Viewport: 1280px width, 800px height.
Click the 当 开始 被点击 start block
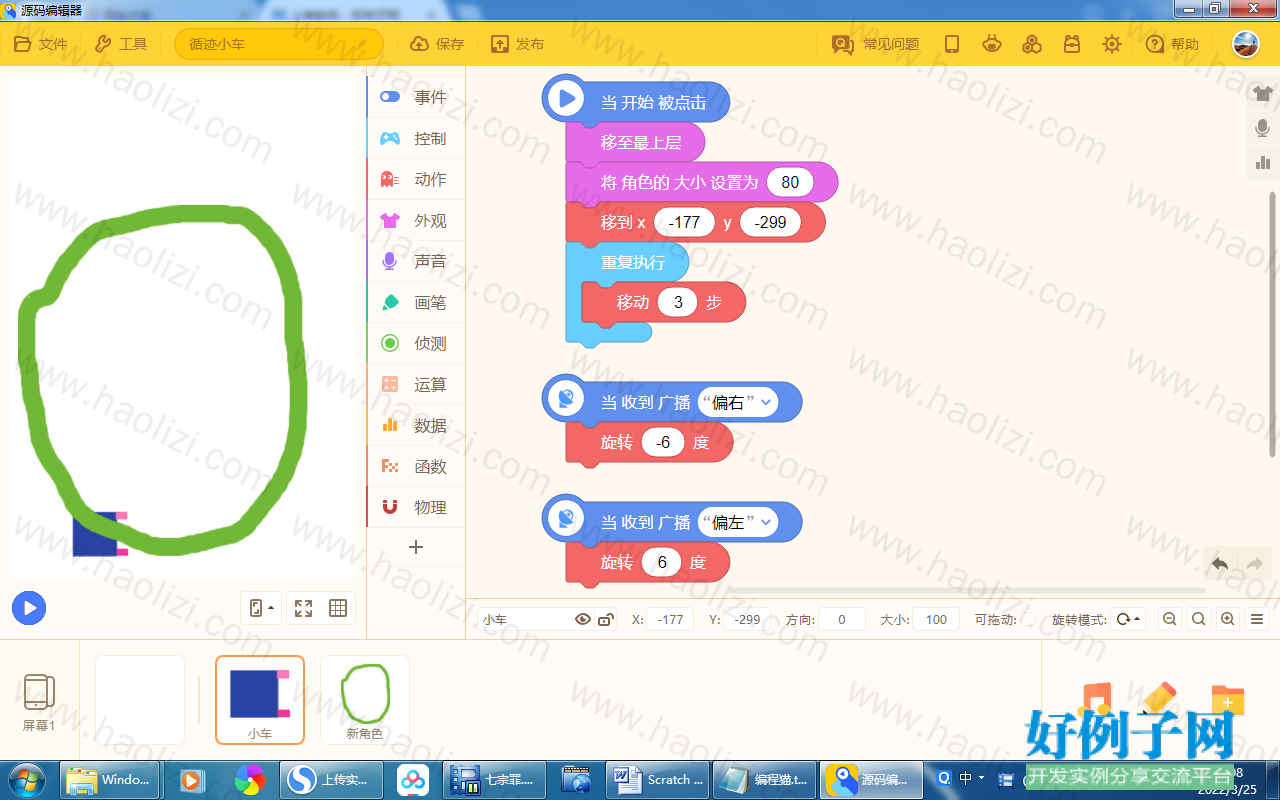[x=636, y=102]
